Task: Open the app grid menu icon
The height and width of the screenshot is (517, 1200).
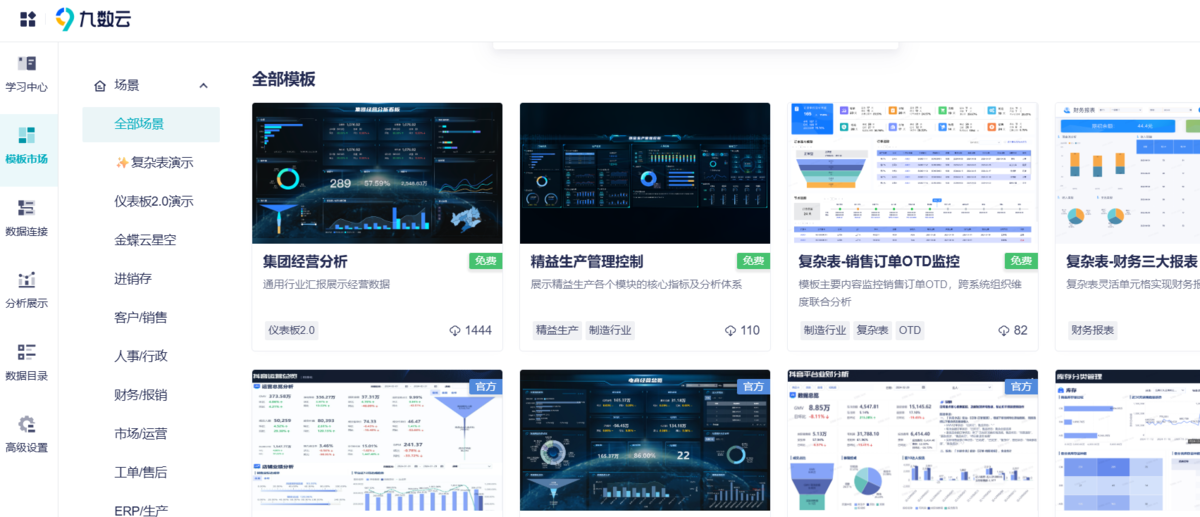Action: [x=28, y=19]
